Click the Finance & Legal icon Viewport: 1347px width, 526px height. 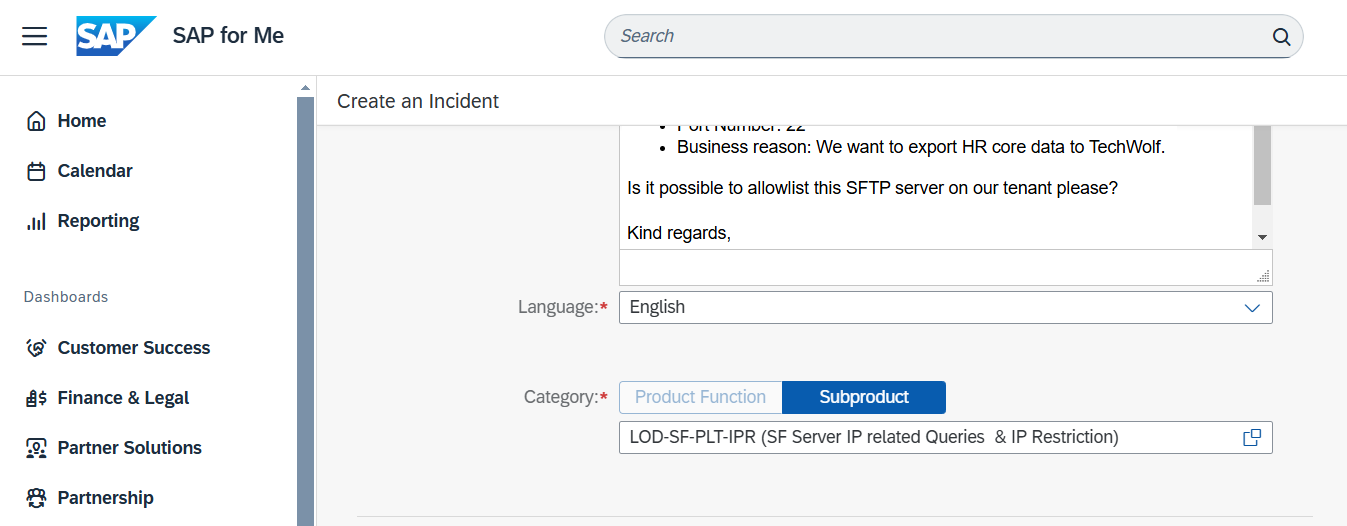pos(36,398)
